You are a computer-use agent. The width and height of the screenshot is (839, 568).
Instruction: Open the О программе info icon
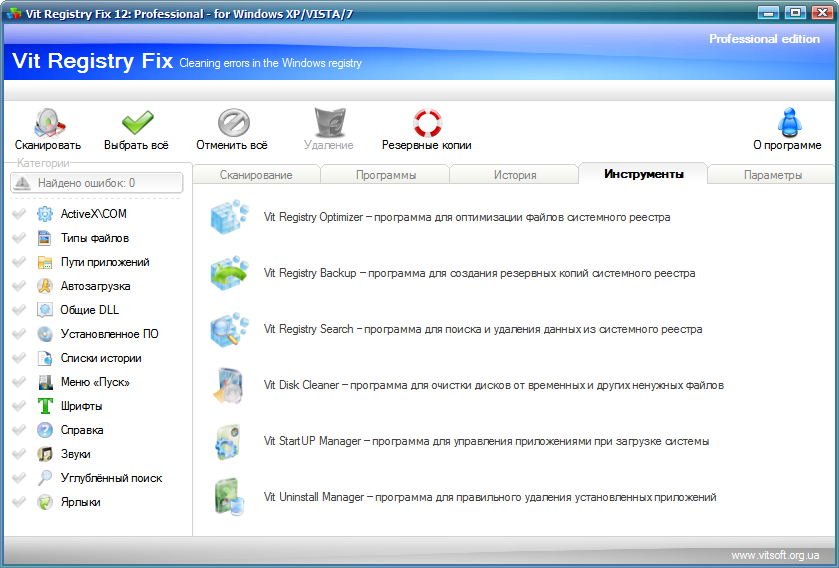[788, 124]
